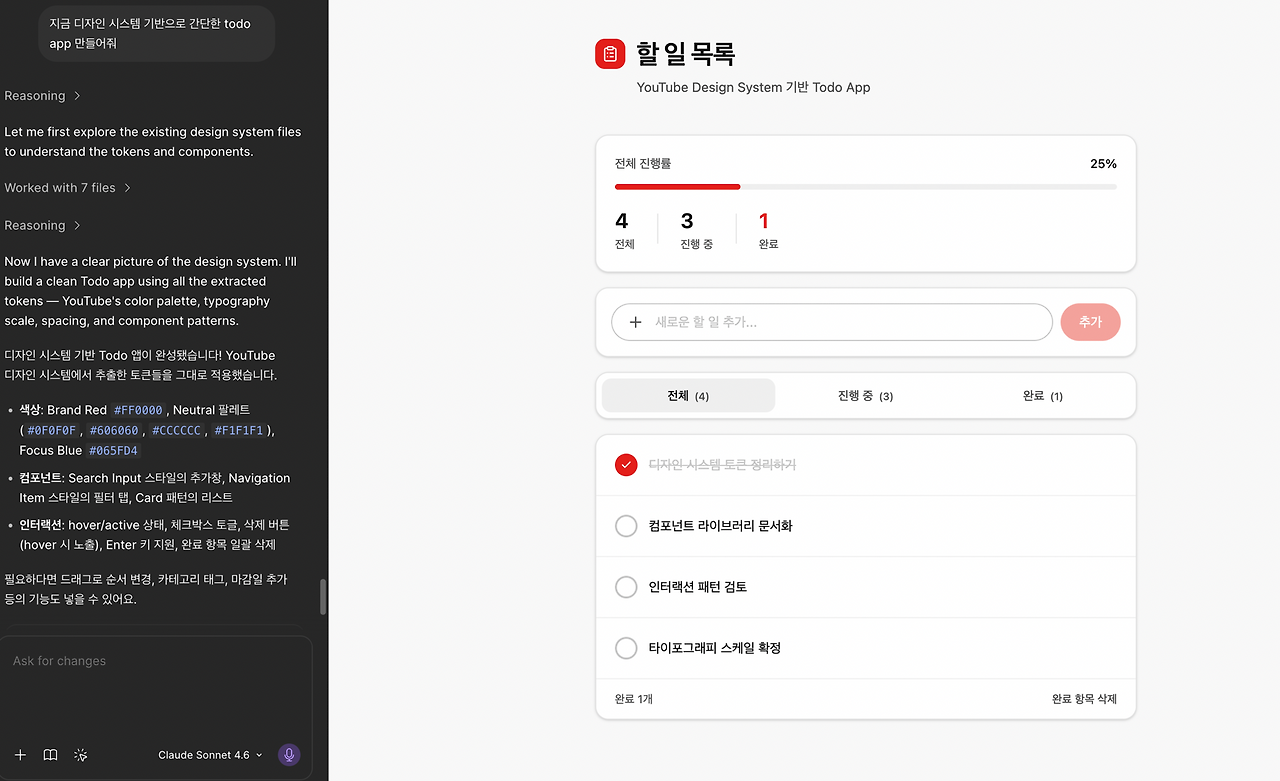The image size is (1280, 781).
Task: Click the plus icon inside the new todo field
Action: pyautogui.click(x=636, y=322)
